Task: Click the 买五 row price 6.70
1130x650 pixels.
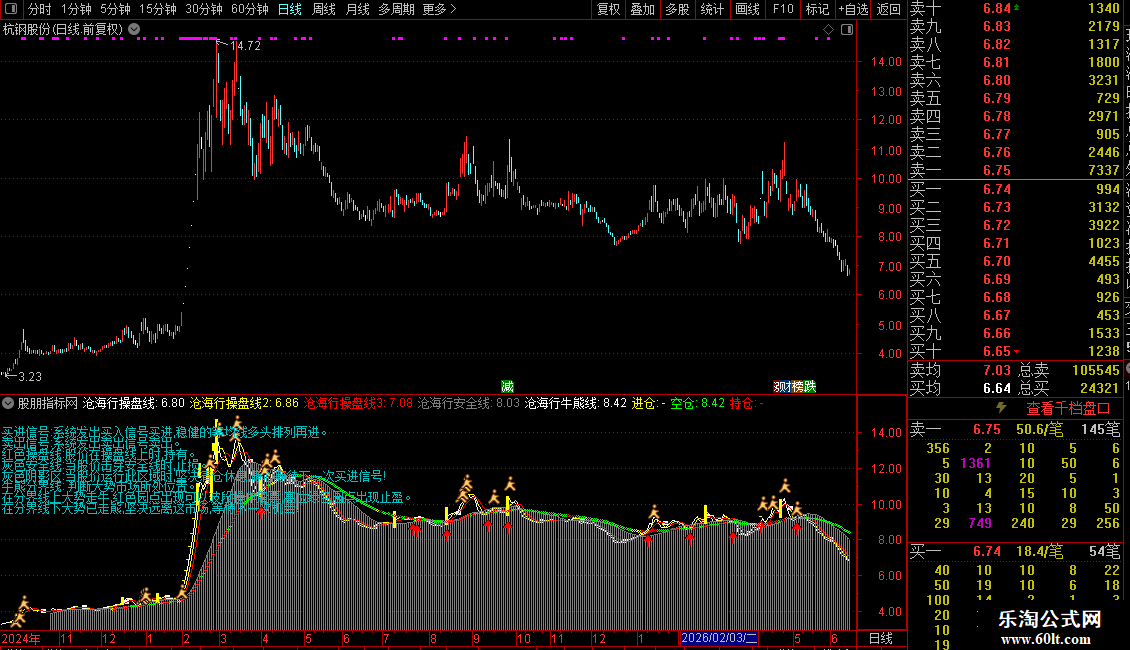Action: (997, 262)
